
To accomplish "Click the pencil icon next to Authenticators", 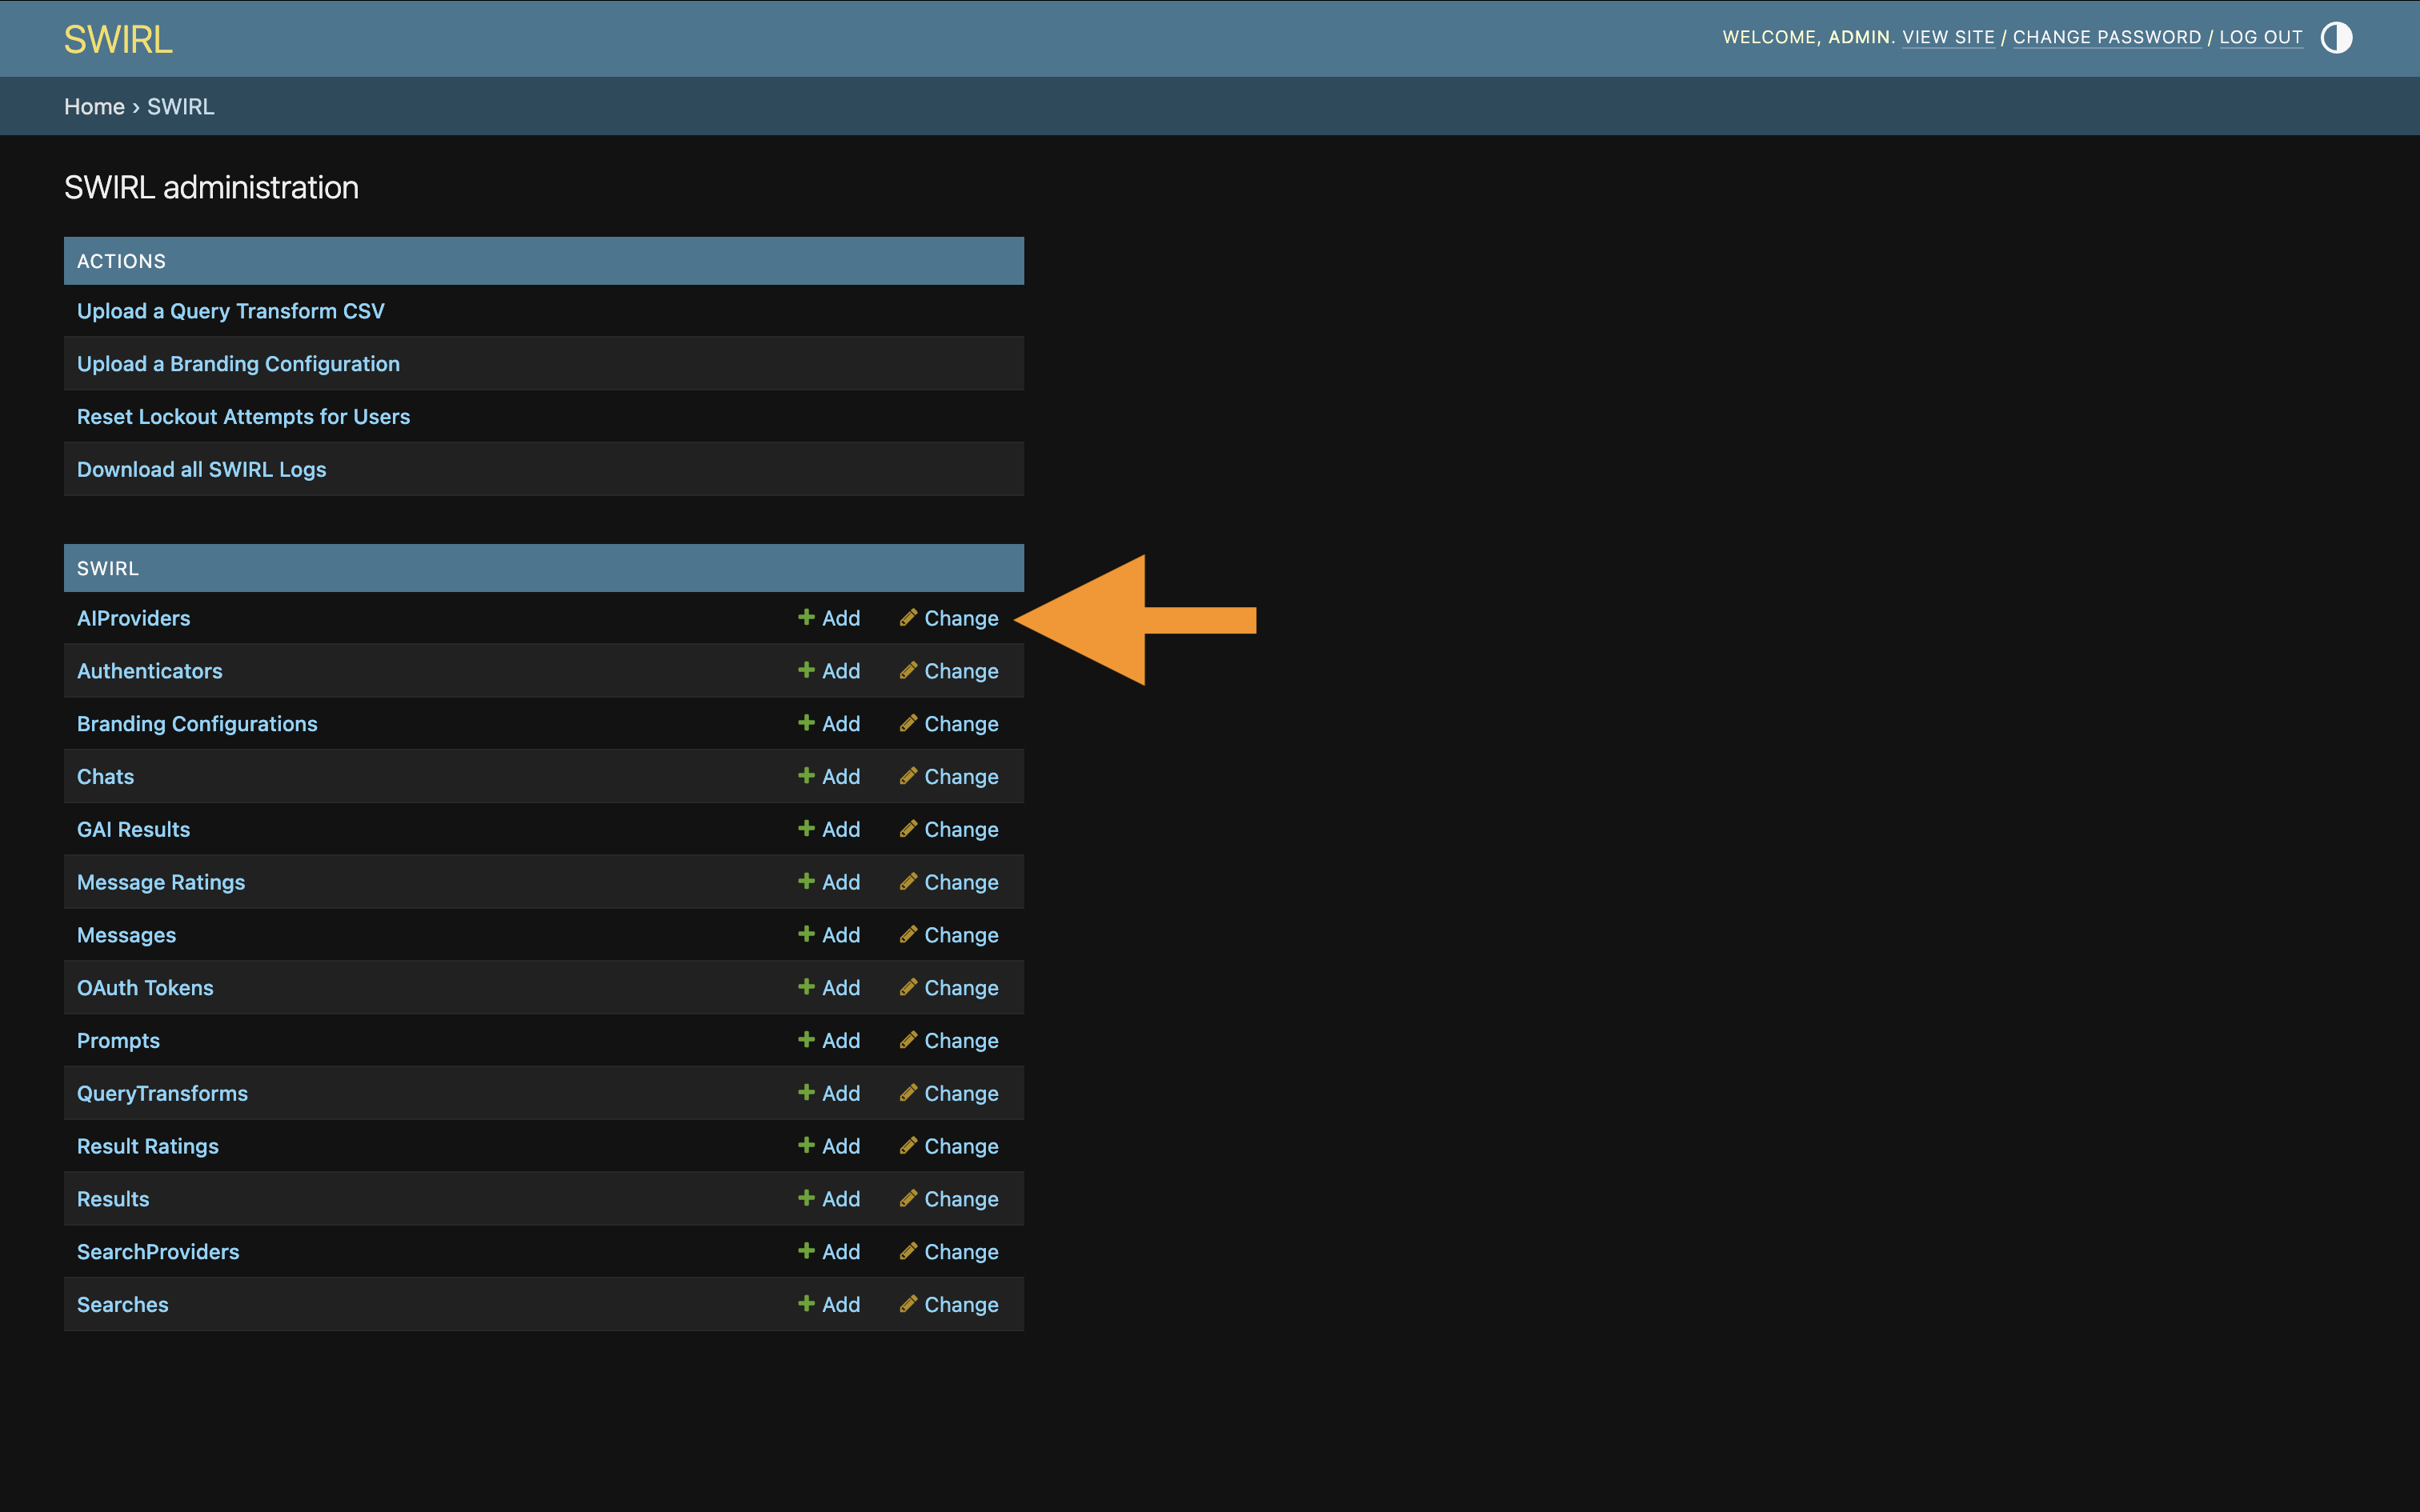I will (x=908, y=671).
